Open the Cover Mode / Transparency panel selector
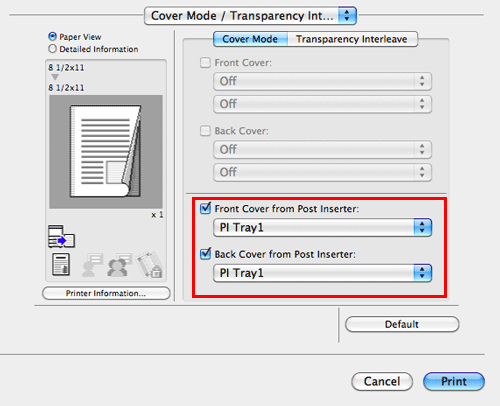Image resolution: width=500 pixels, height=406 pixels. (x=250, y=16)
